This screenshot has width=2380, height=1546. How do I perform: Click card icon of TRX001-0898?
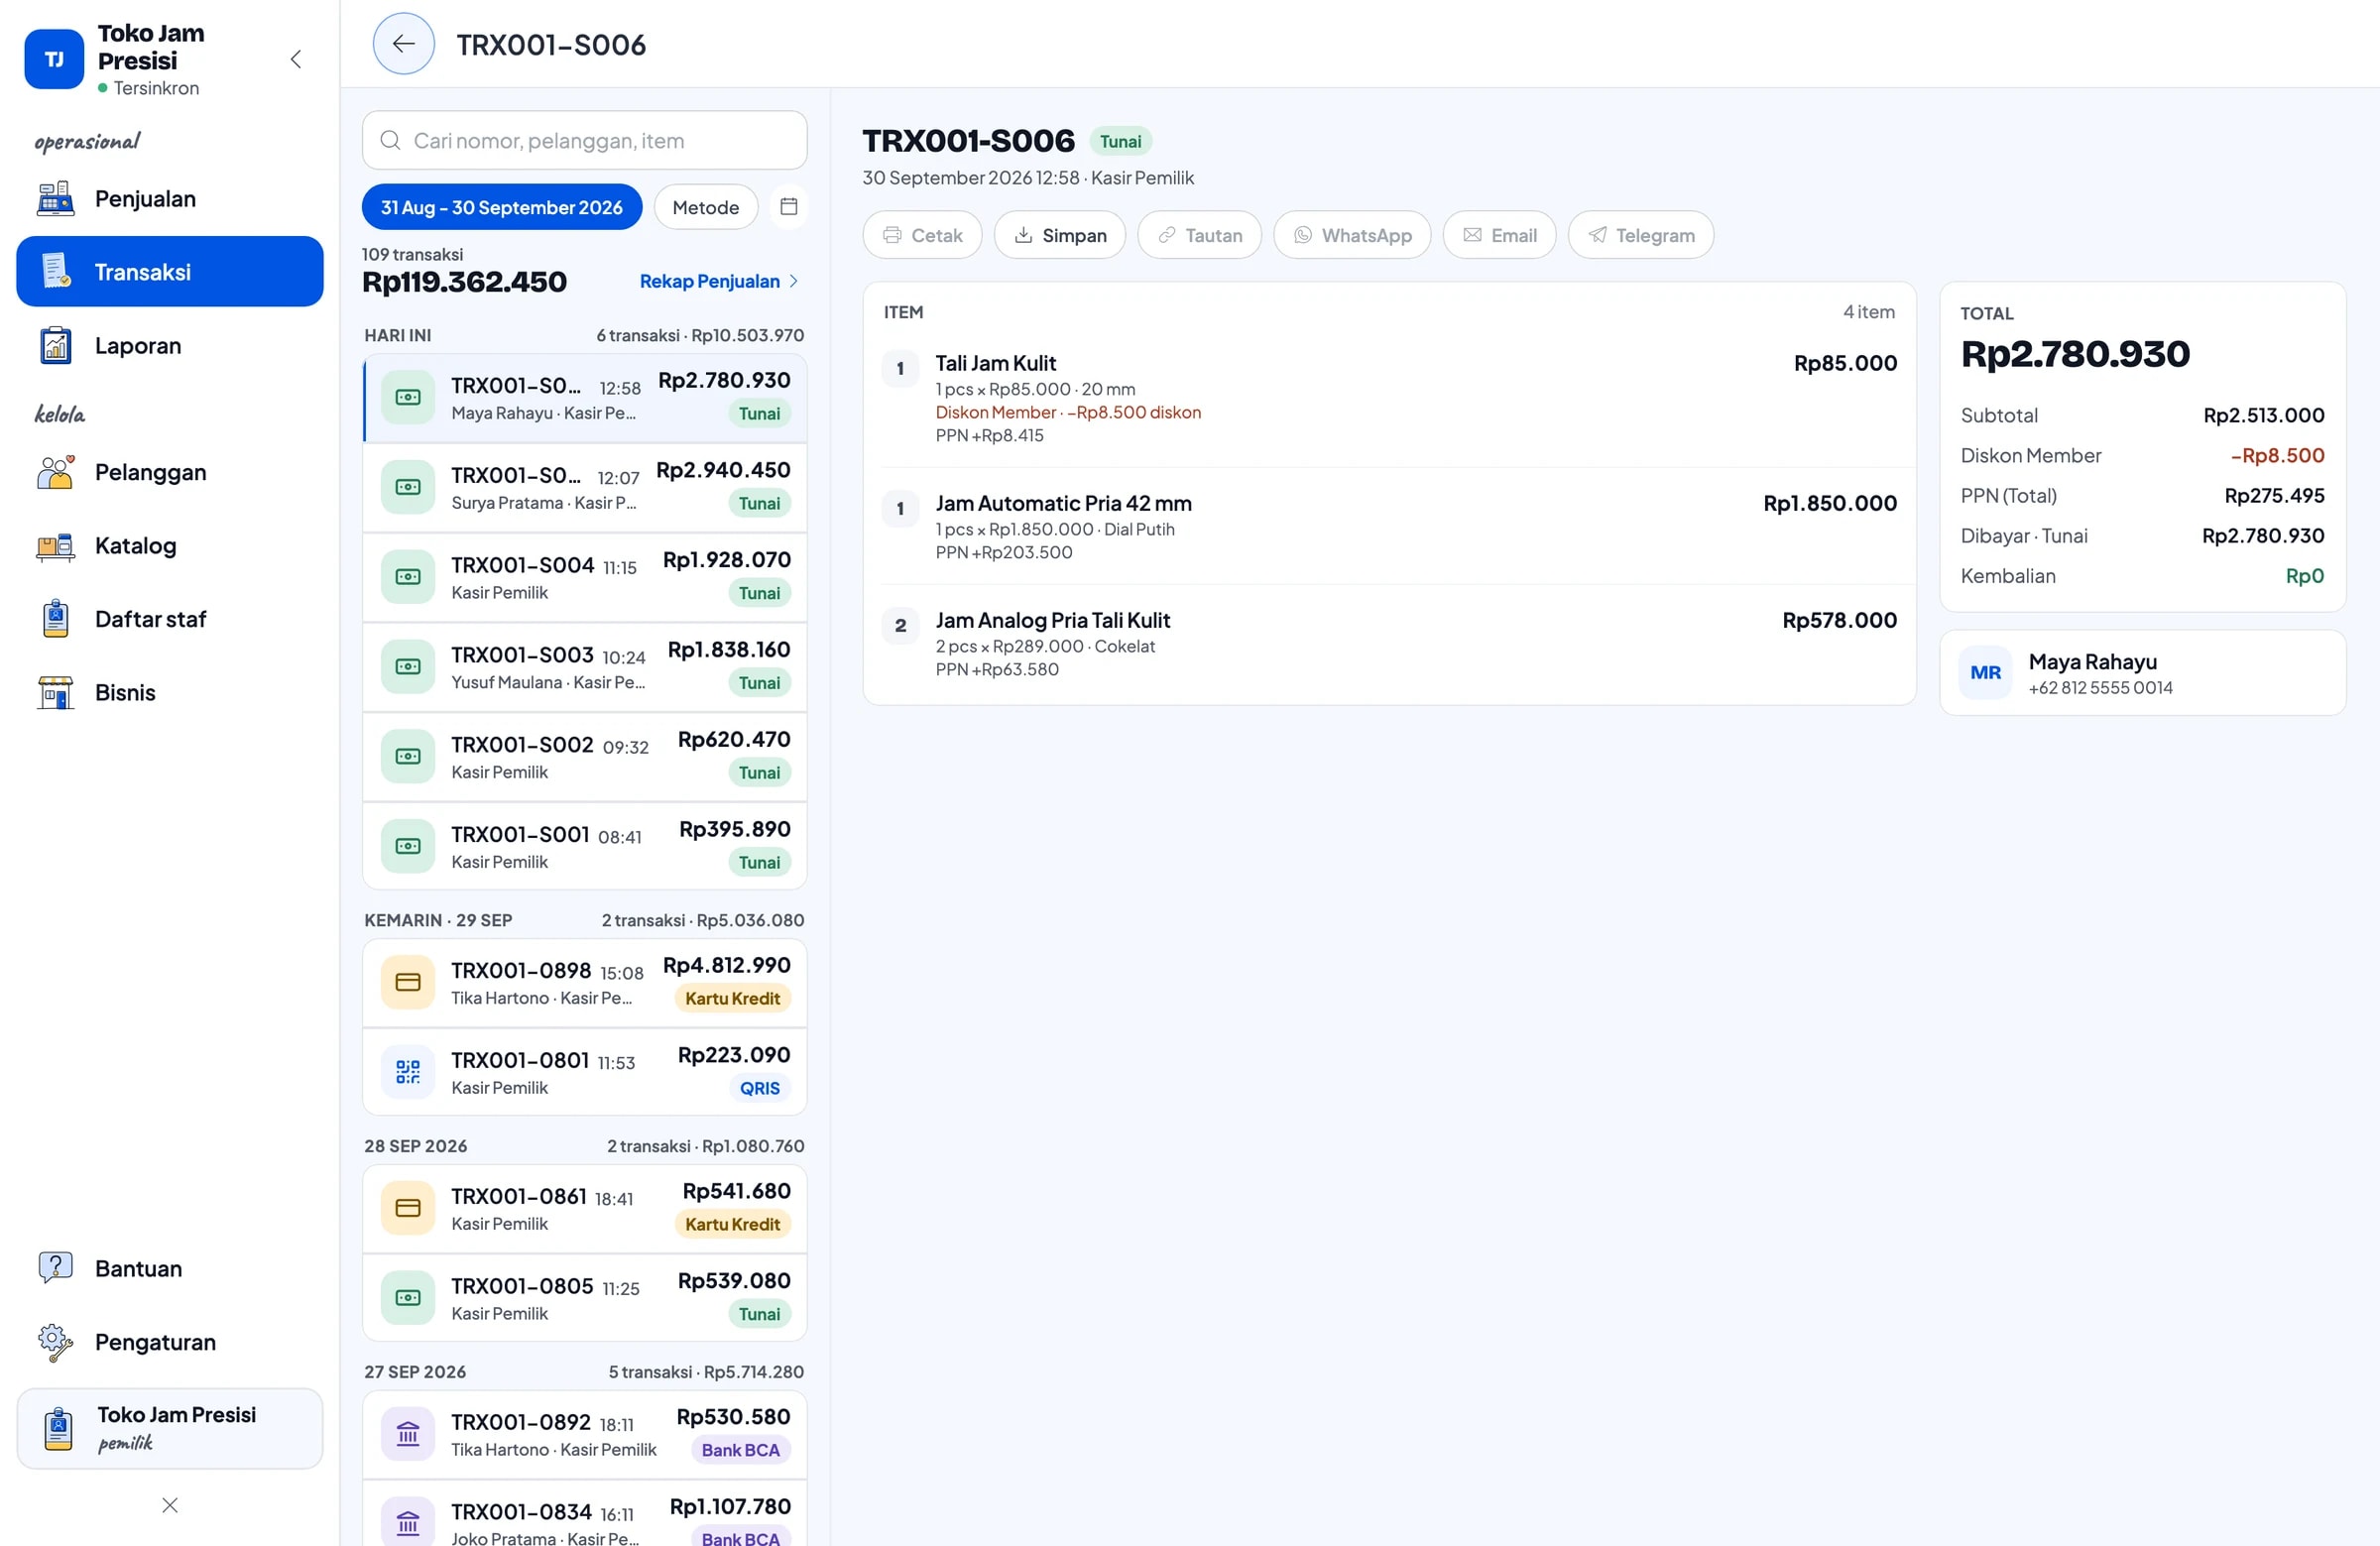pyautogui.click(x=408, y=982)
